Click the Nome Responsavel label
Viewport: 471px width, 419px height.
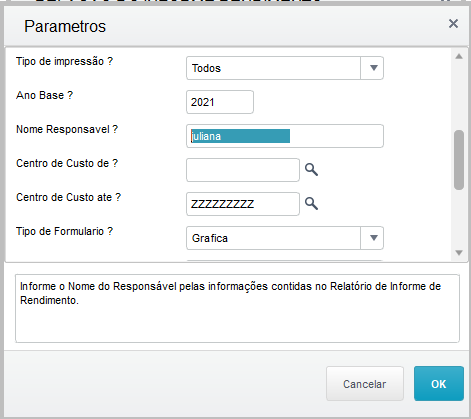67,129
